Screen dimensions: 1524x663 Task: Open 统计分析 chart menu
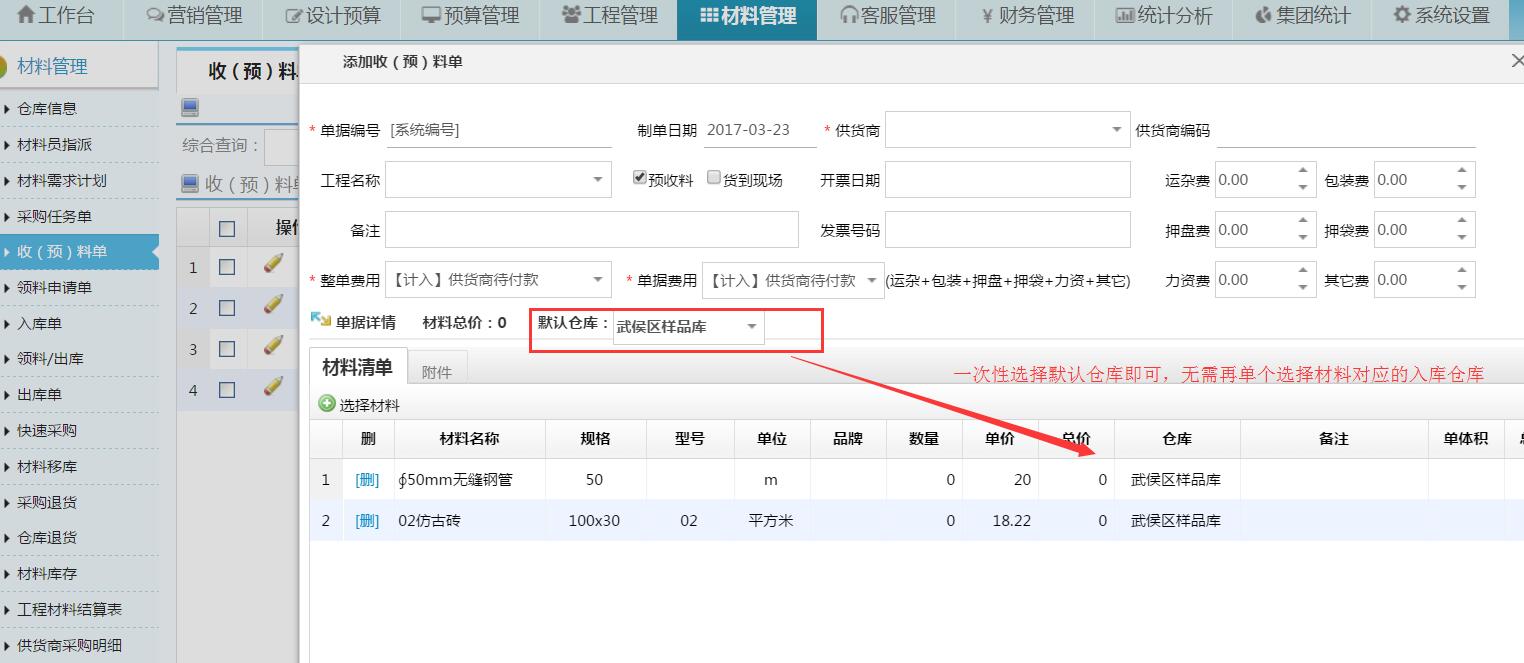coord(1163,16)
